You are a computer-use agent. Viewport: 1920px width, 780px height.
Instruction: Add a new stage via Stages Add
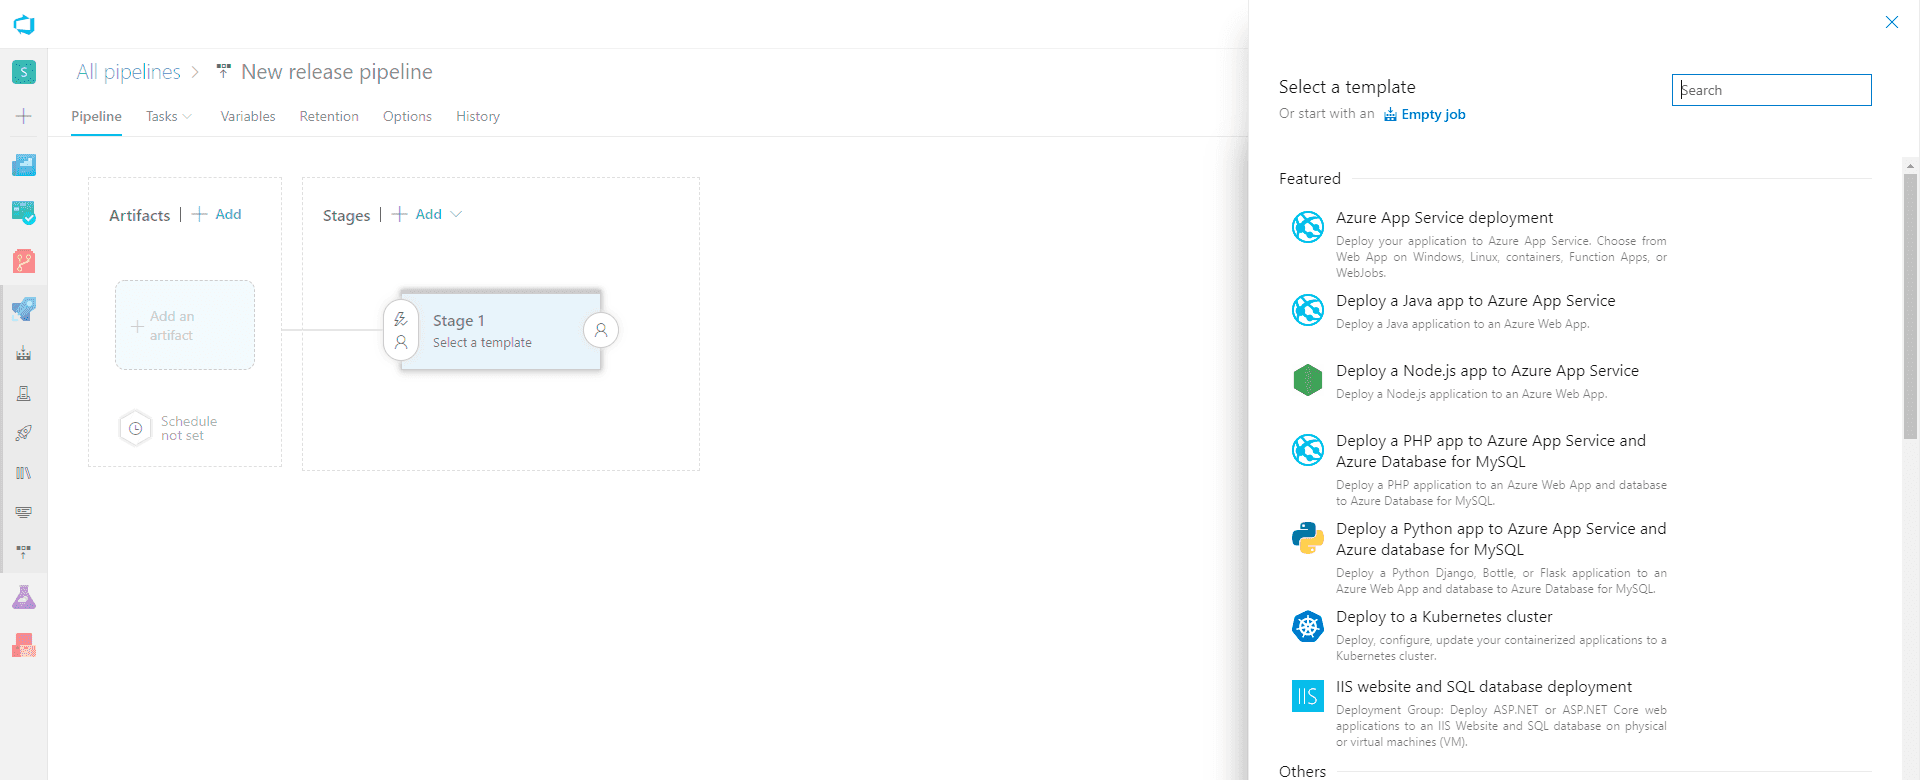point(417,214)
